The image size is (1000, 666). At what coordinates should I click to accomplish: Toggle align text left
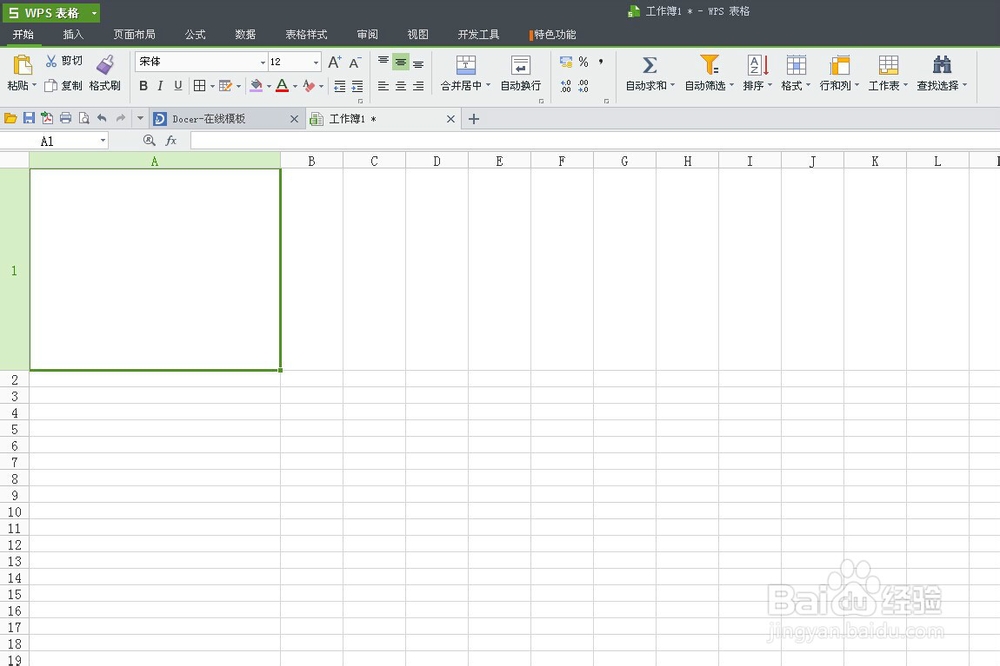[x=383, y=85]
